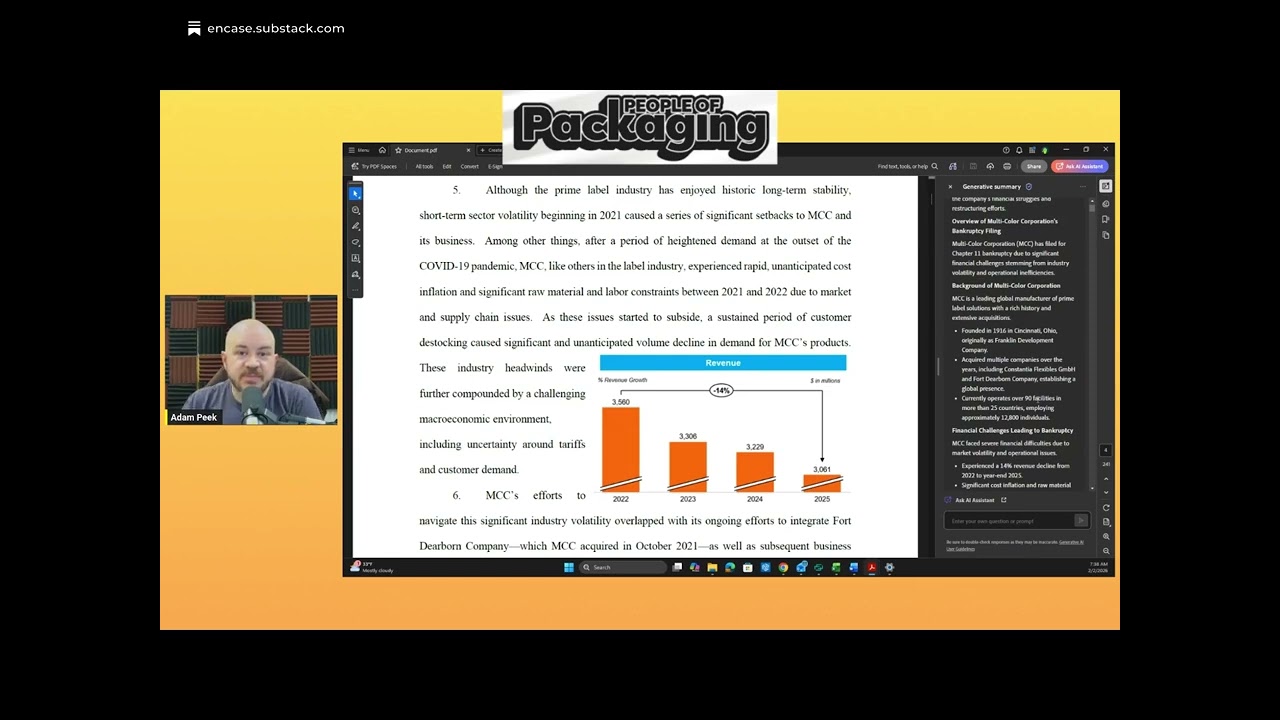1280x720 pixels.
Task: Click the 'Generative summary' panel title
Action: pyautogui.click(x=991, y=186)
